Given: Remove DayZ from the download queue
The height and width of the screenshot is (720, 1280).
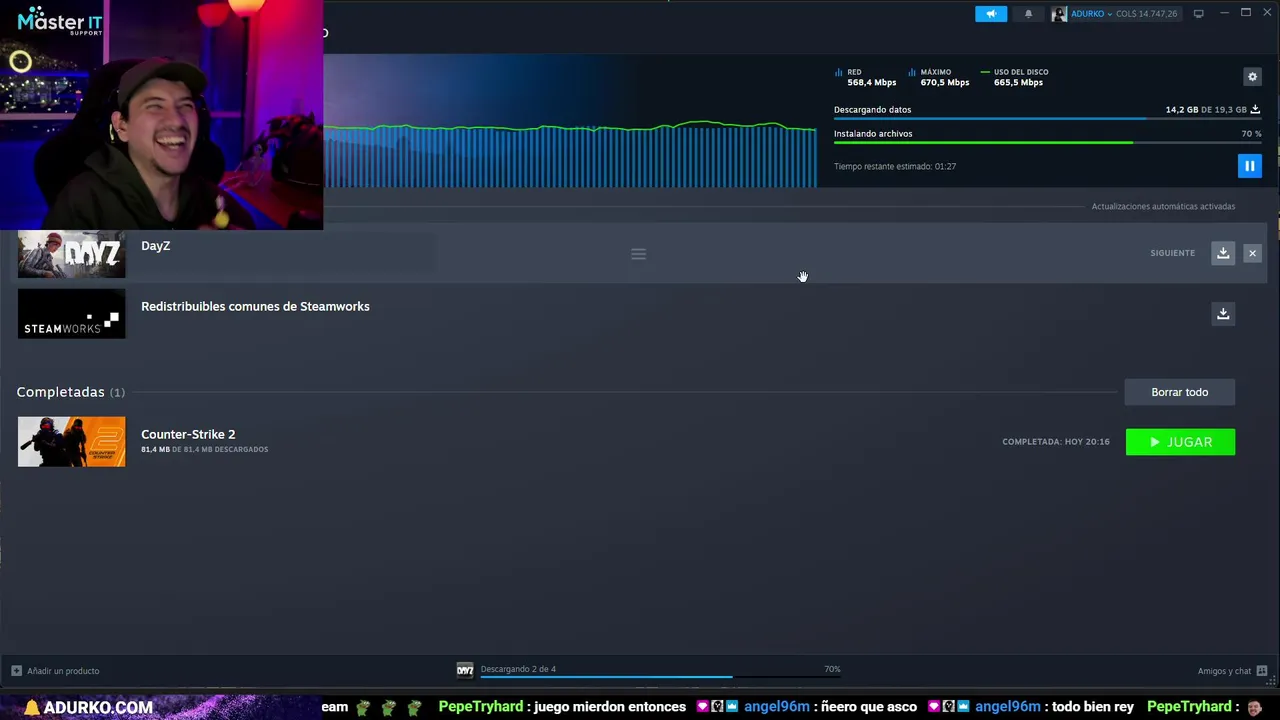Looking at the screenshot, I should [x=1252, y=253].
